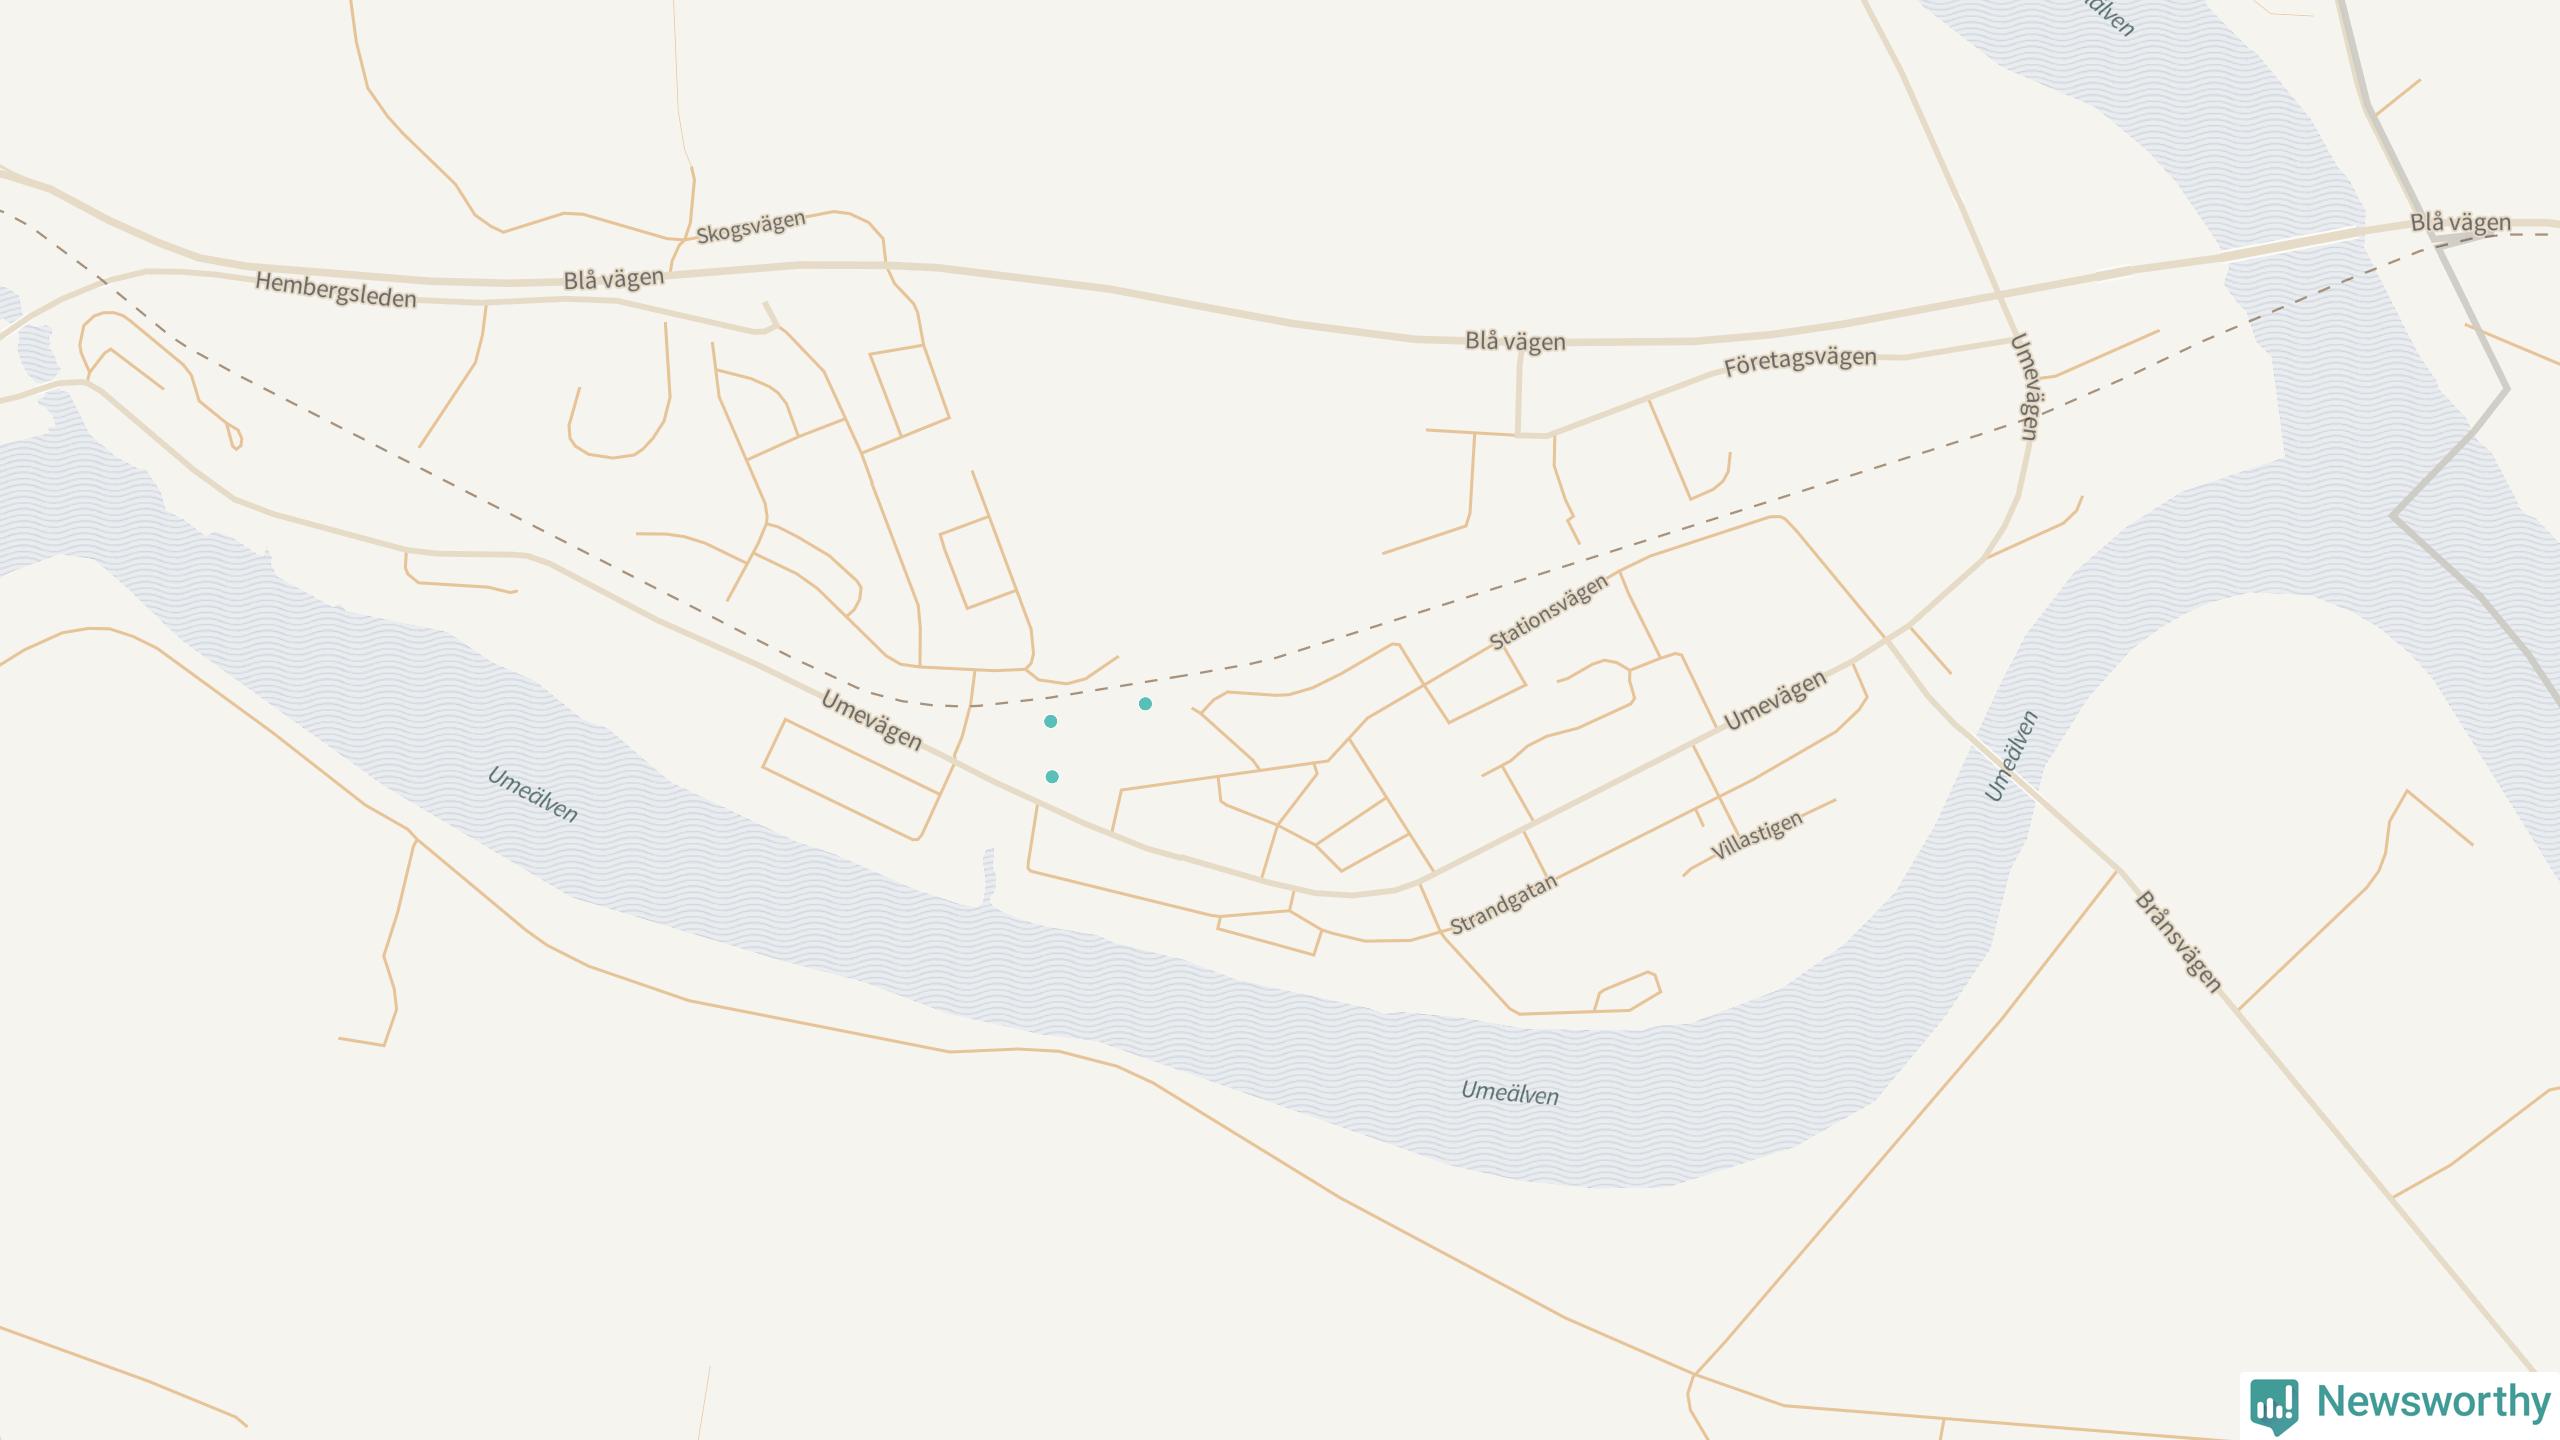Click Umeälven river label beside Brånsvägen bridge
Screen dimensions: 2560x1440
point(2011,756)
